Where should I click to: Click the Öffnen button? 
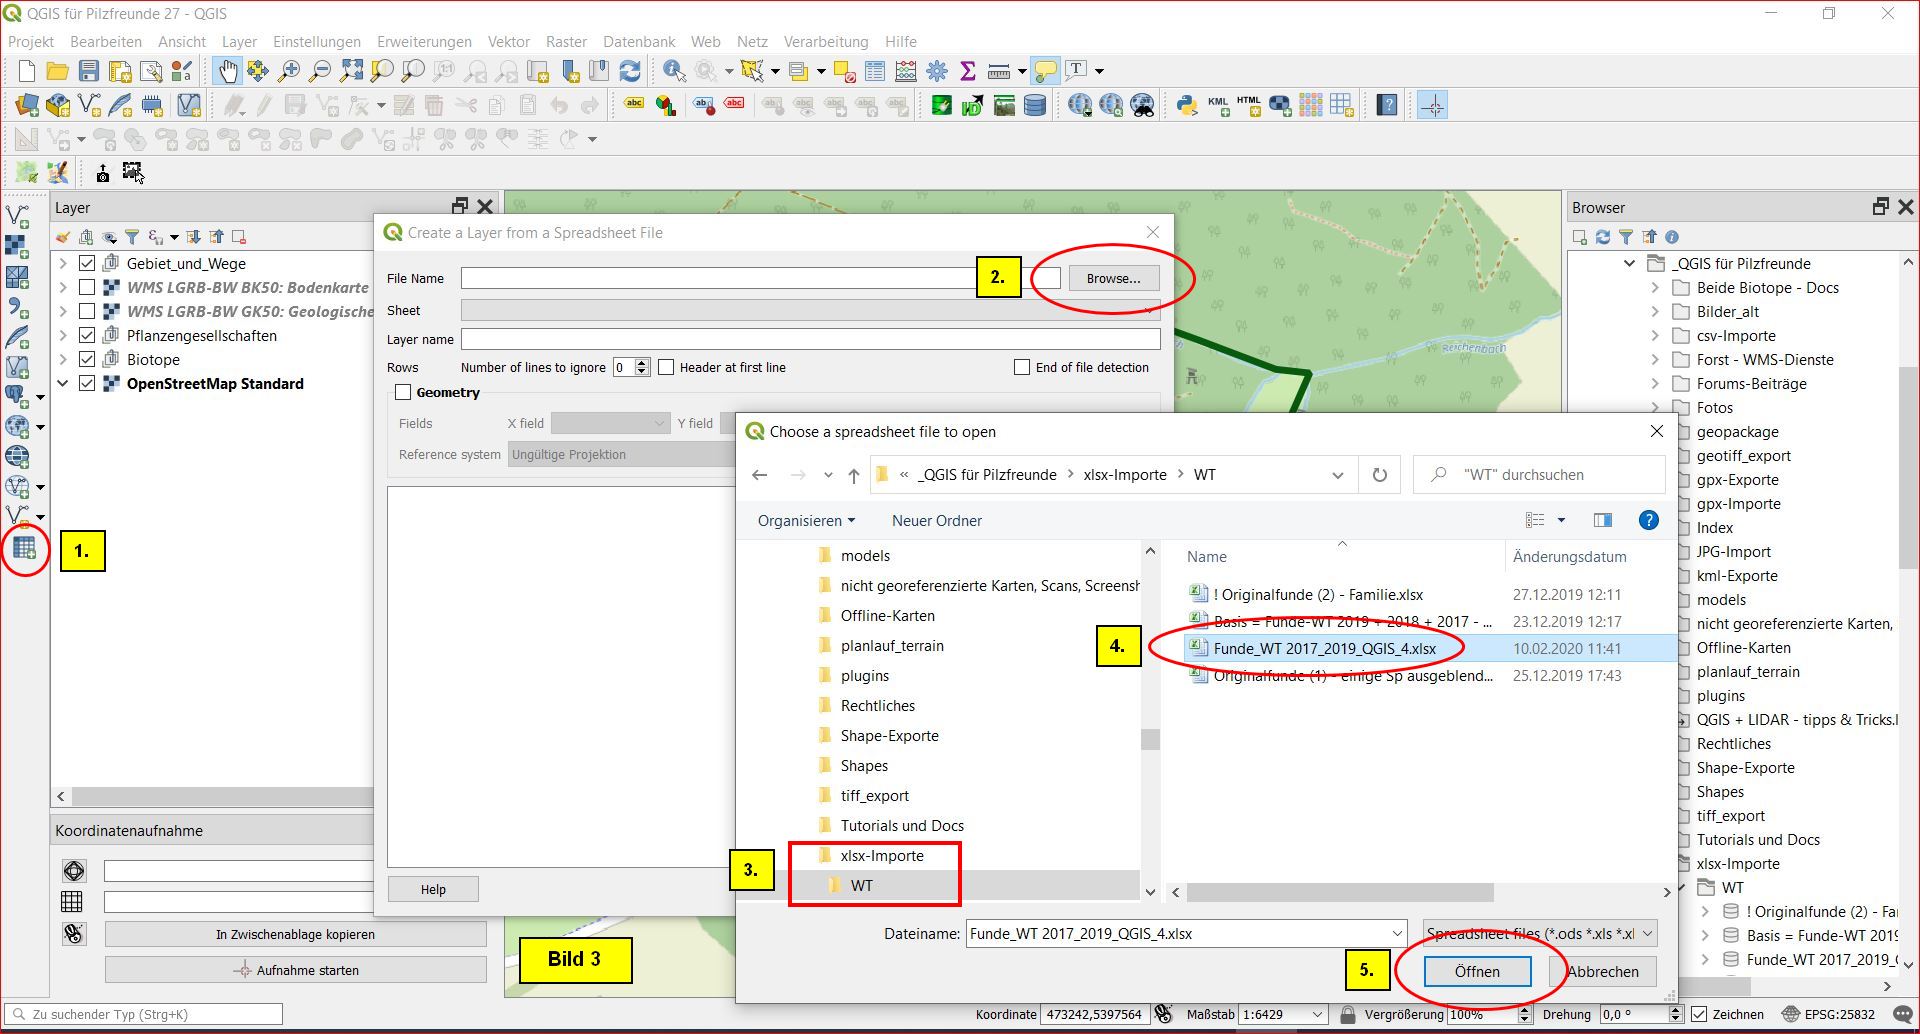(x=1477, y=971)
